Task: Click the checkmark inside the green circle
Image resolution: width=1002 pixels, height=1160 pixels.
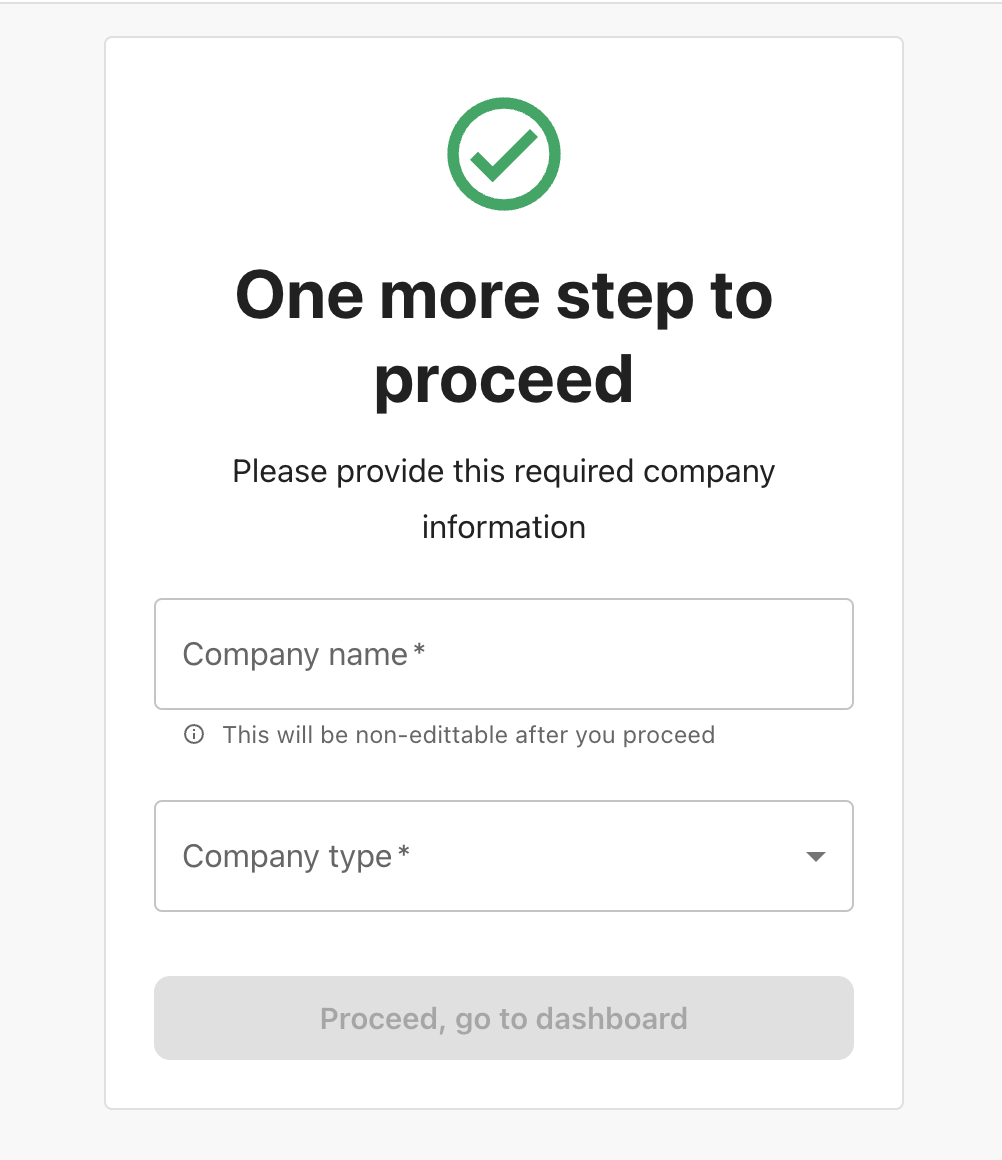Action: (503, 154)
